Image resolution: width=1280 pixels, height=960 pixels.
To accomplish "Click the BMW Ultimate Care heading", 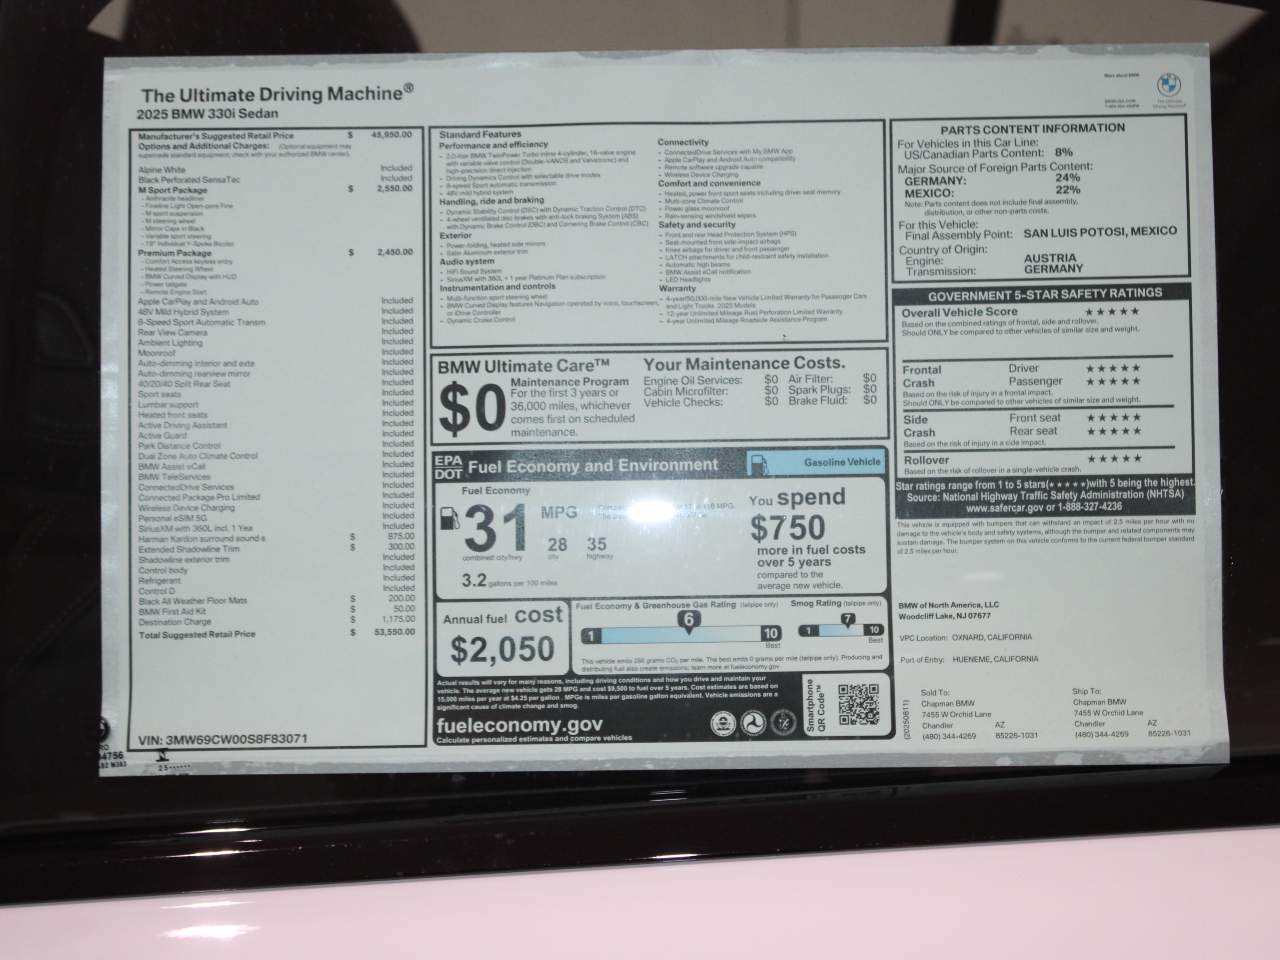I will 524,367.
